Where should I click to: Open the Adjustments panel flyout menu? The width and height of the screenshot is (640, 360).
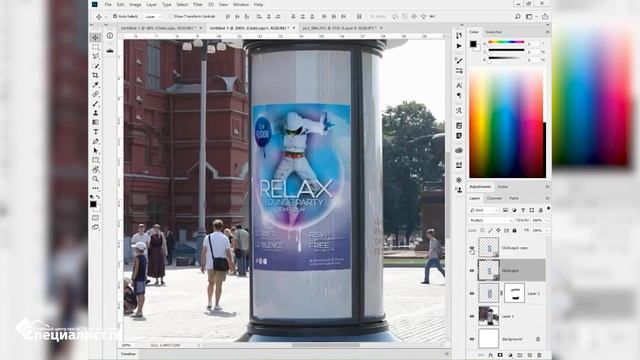pyautogui.click(x=547, y=187)
